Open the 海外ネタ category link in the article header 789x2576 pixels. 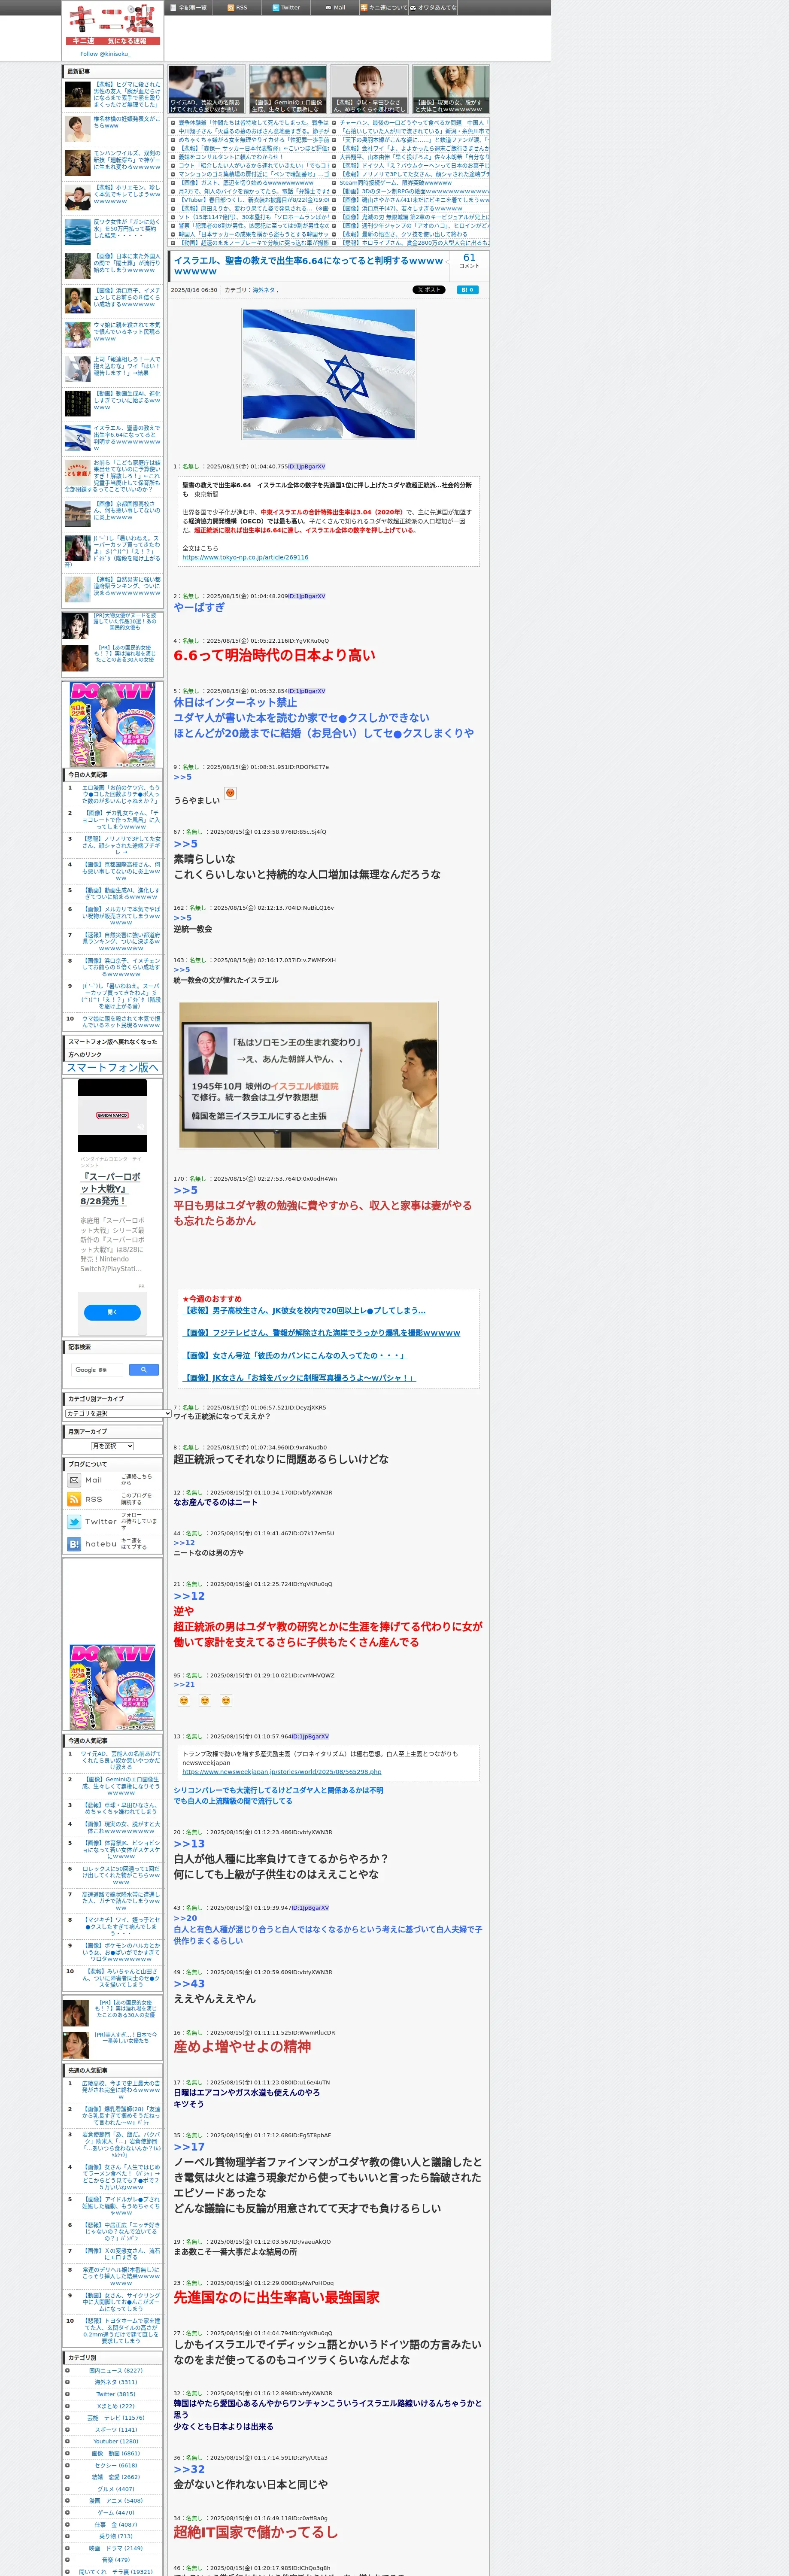coord(264,290)
